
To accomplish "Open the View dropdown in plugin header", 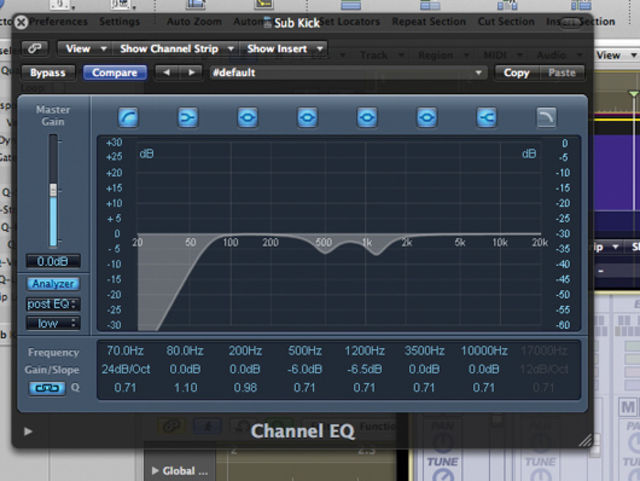I will point(86,49).
